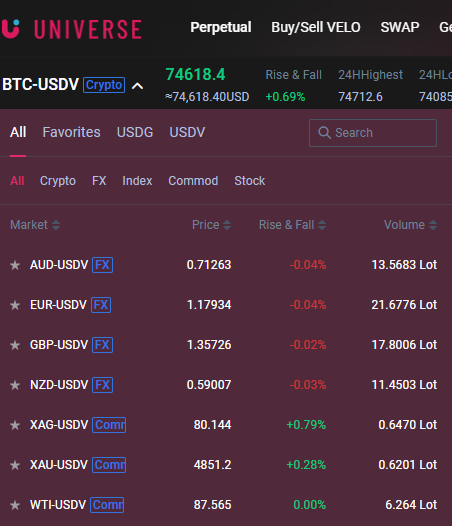The height and width of the screenshot is (526, 452).
Task: Filter markets by Index category
Action: point(137,181)
